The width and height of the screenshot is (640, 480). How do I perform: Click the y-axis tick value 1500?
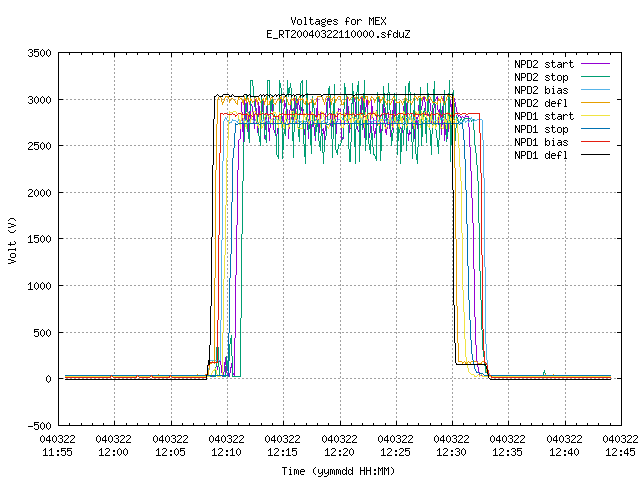pyautogui.click(x=40, y=239)
